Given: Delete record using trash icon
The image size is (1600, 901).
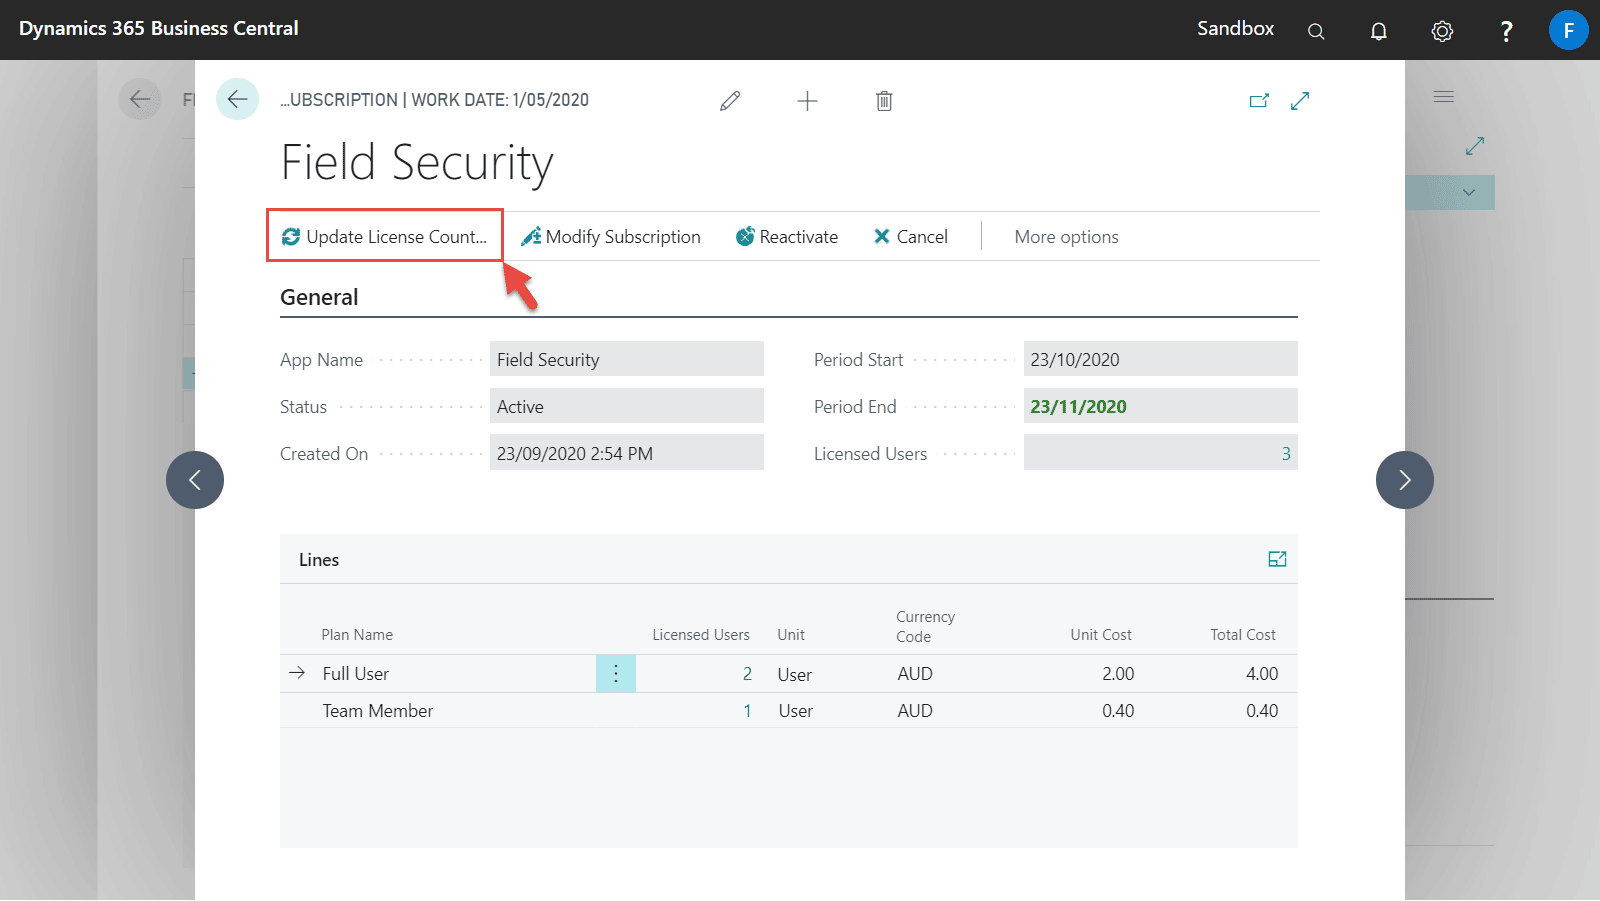Looking at the screenshot, I should (884, 101).
